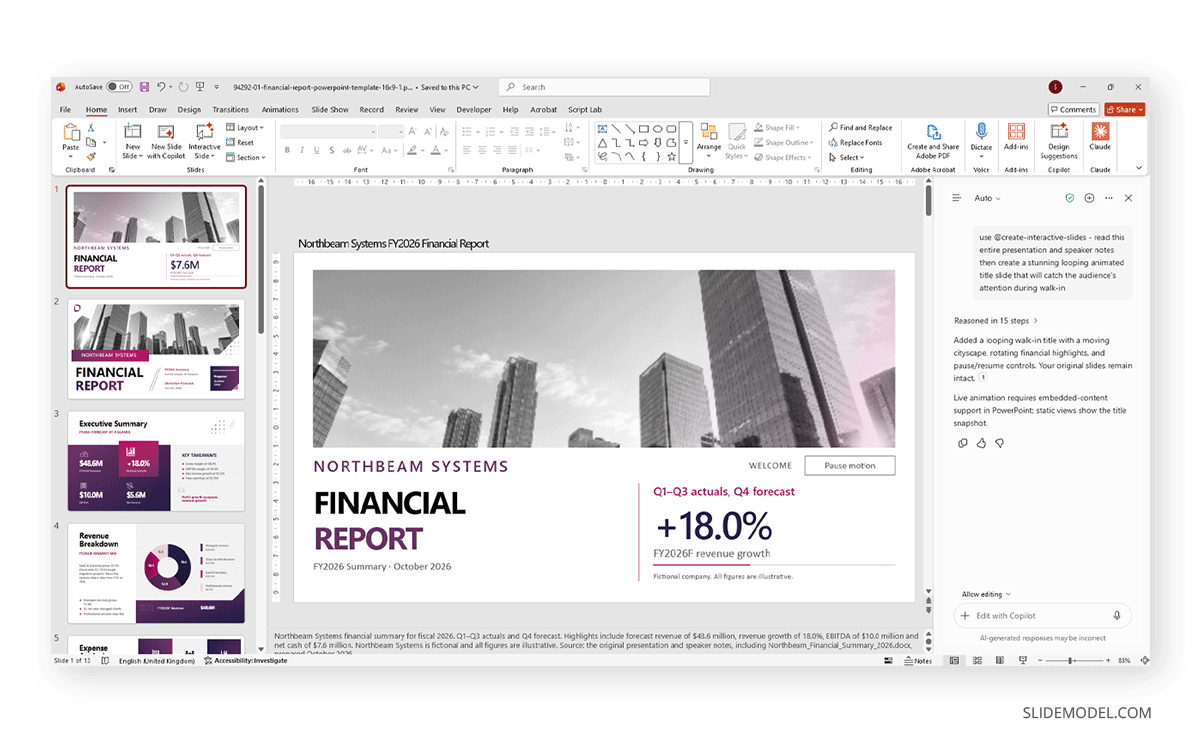The image size is (1200, 743).
Task: Click the Pause motion button on slide
Action: (849, 465)
